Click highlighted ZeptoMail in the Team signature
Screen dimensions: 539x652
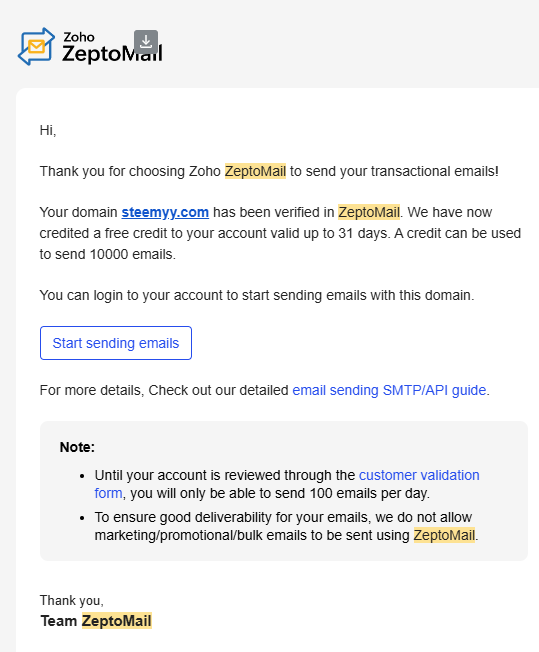[x=116, y=621]
